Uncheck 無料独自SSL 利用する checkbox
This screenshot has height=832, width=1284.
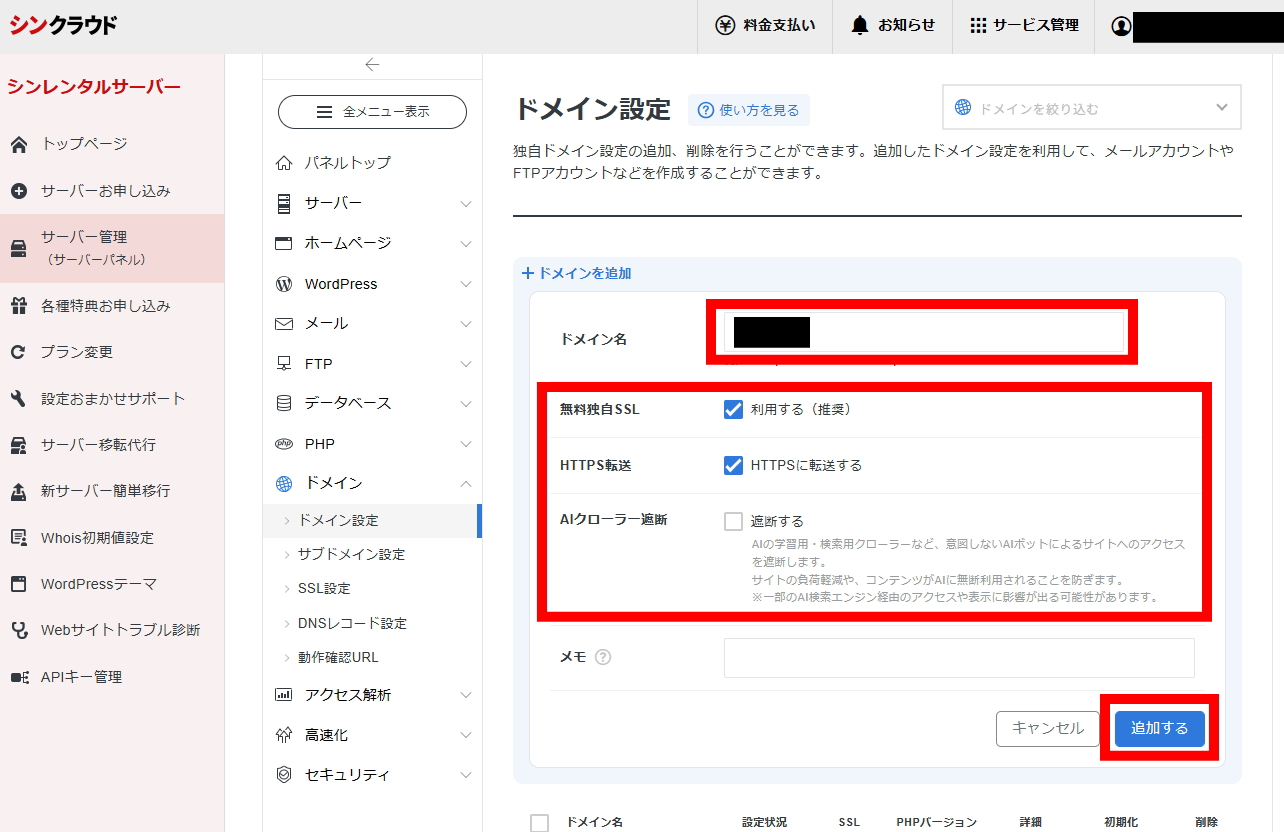(733, 409)
